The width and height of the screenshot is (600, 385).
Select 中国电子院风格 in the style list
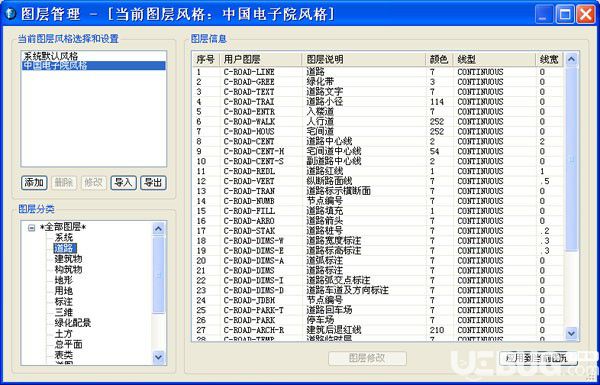click(x=94, y=65)
